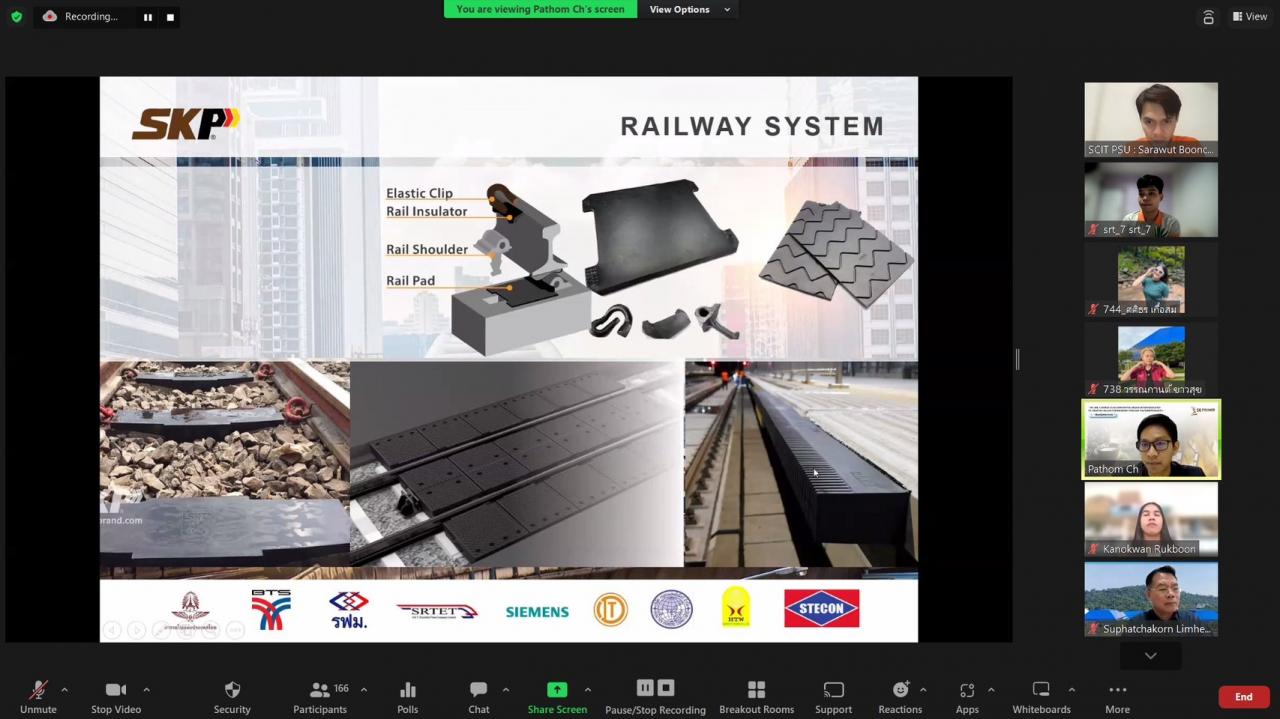Click the SIEMENS logo on the slide
Image resolution: width=1280 pixels, height=719 pixels.
pyautogui.click(x=537, y=611)
